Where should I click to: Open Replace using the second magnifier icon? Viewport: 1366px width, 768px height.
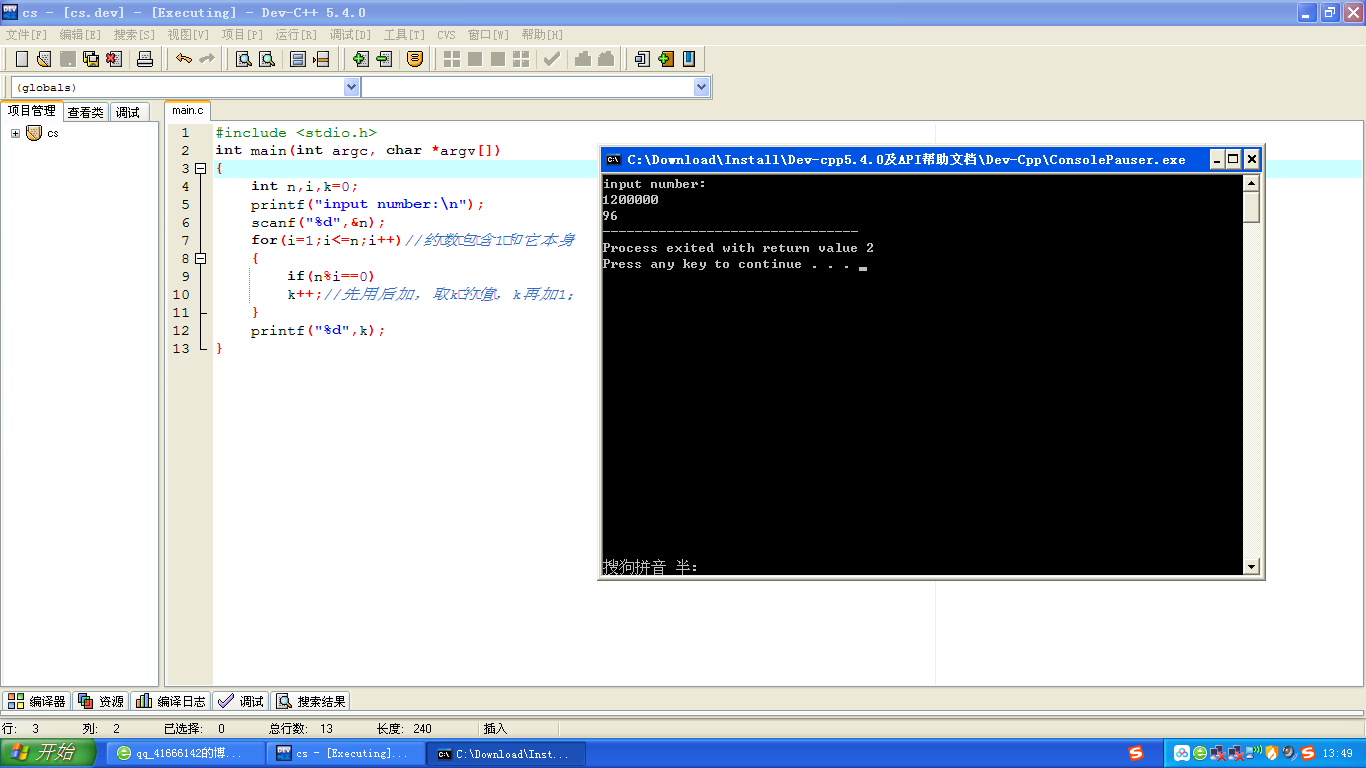(267, 59)
